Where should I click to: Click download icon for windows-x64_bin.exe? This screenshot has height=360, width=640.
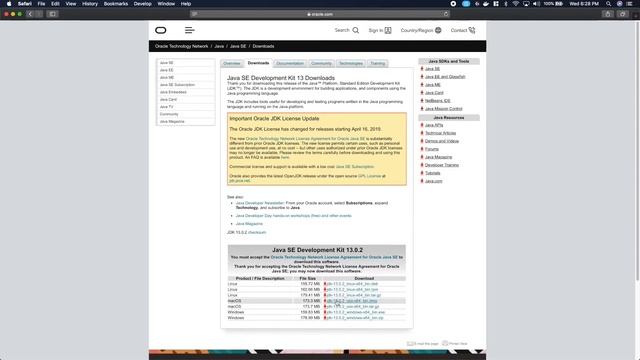(x=325, y=312)
